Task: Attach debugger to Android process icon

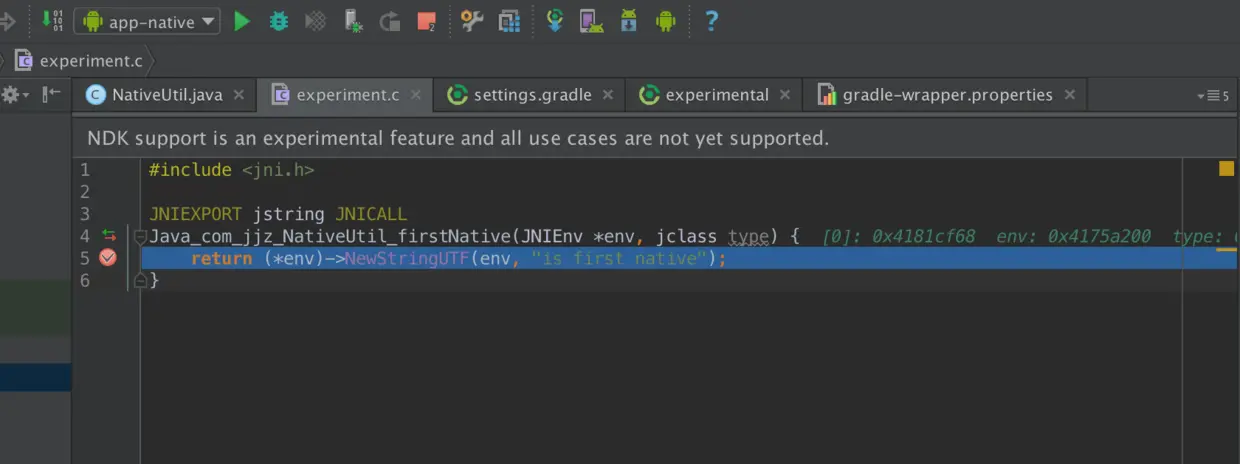Action: tap(353, 20)
